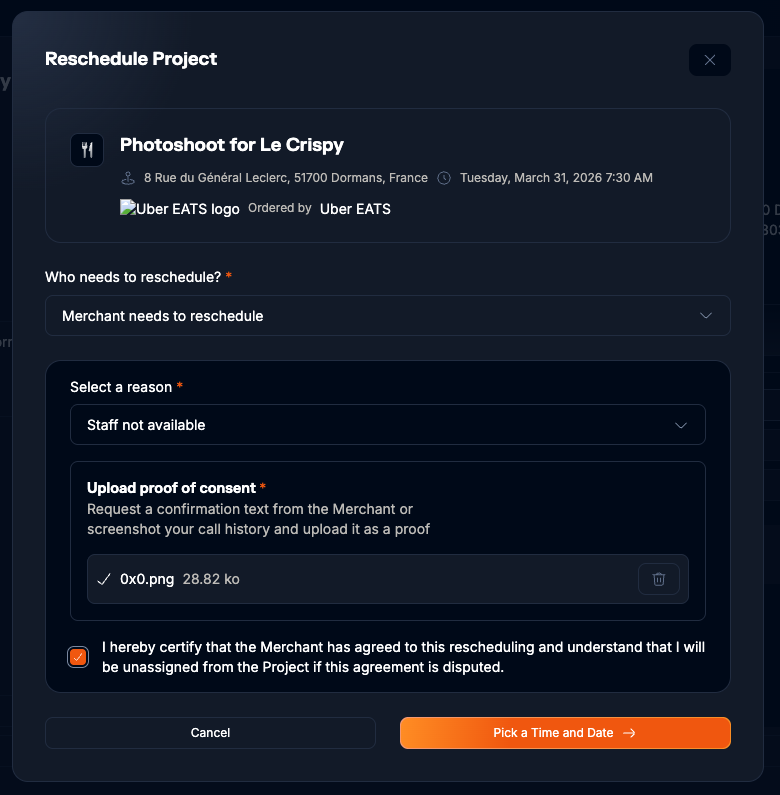The width and height of the screenshot is (780, 795).
Task: Close the Reschedule Project dialog
Action: 710,60
